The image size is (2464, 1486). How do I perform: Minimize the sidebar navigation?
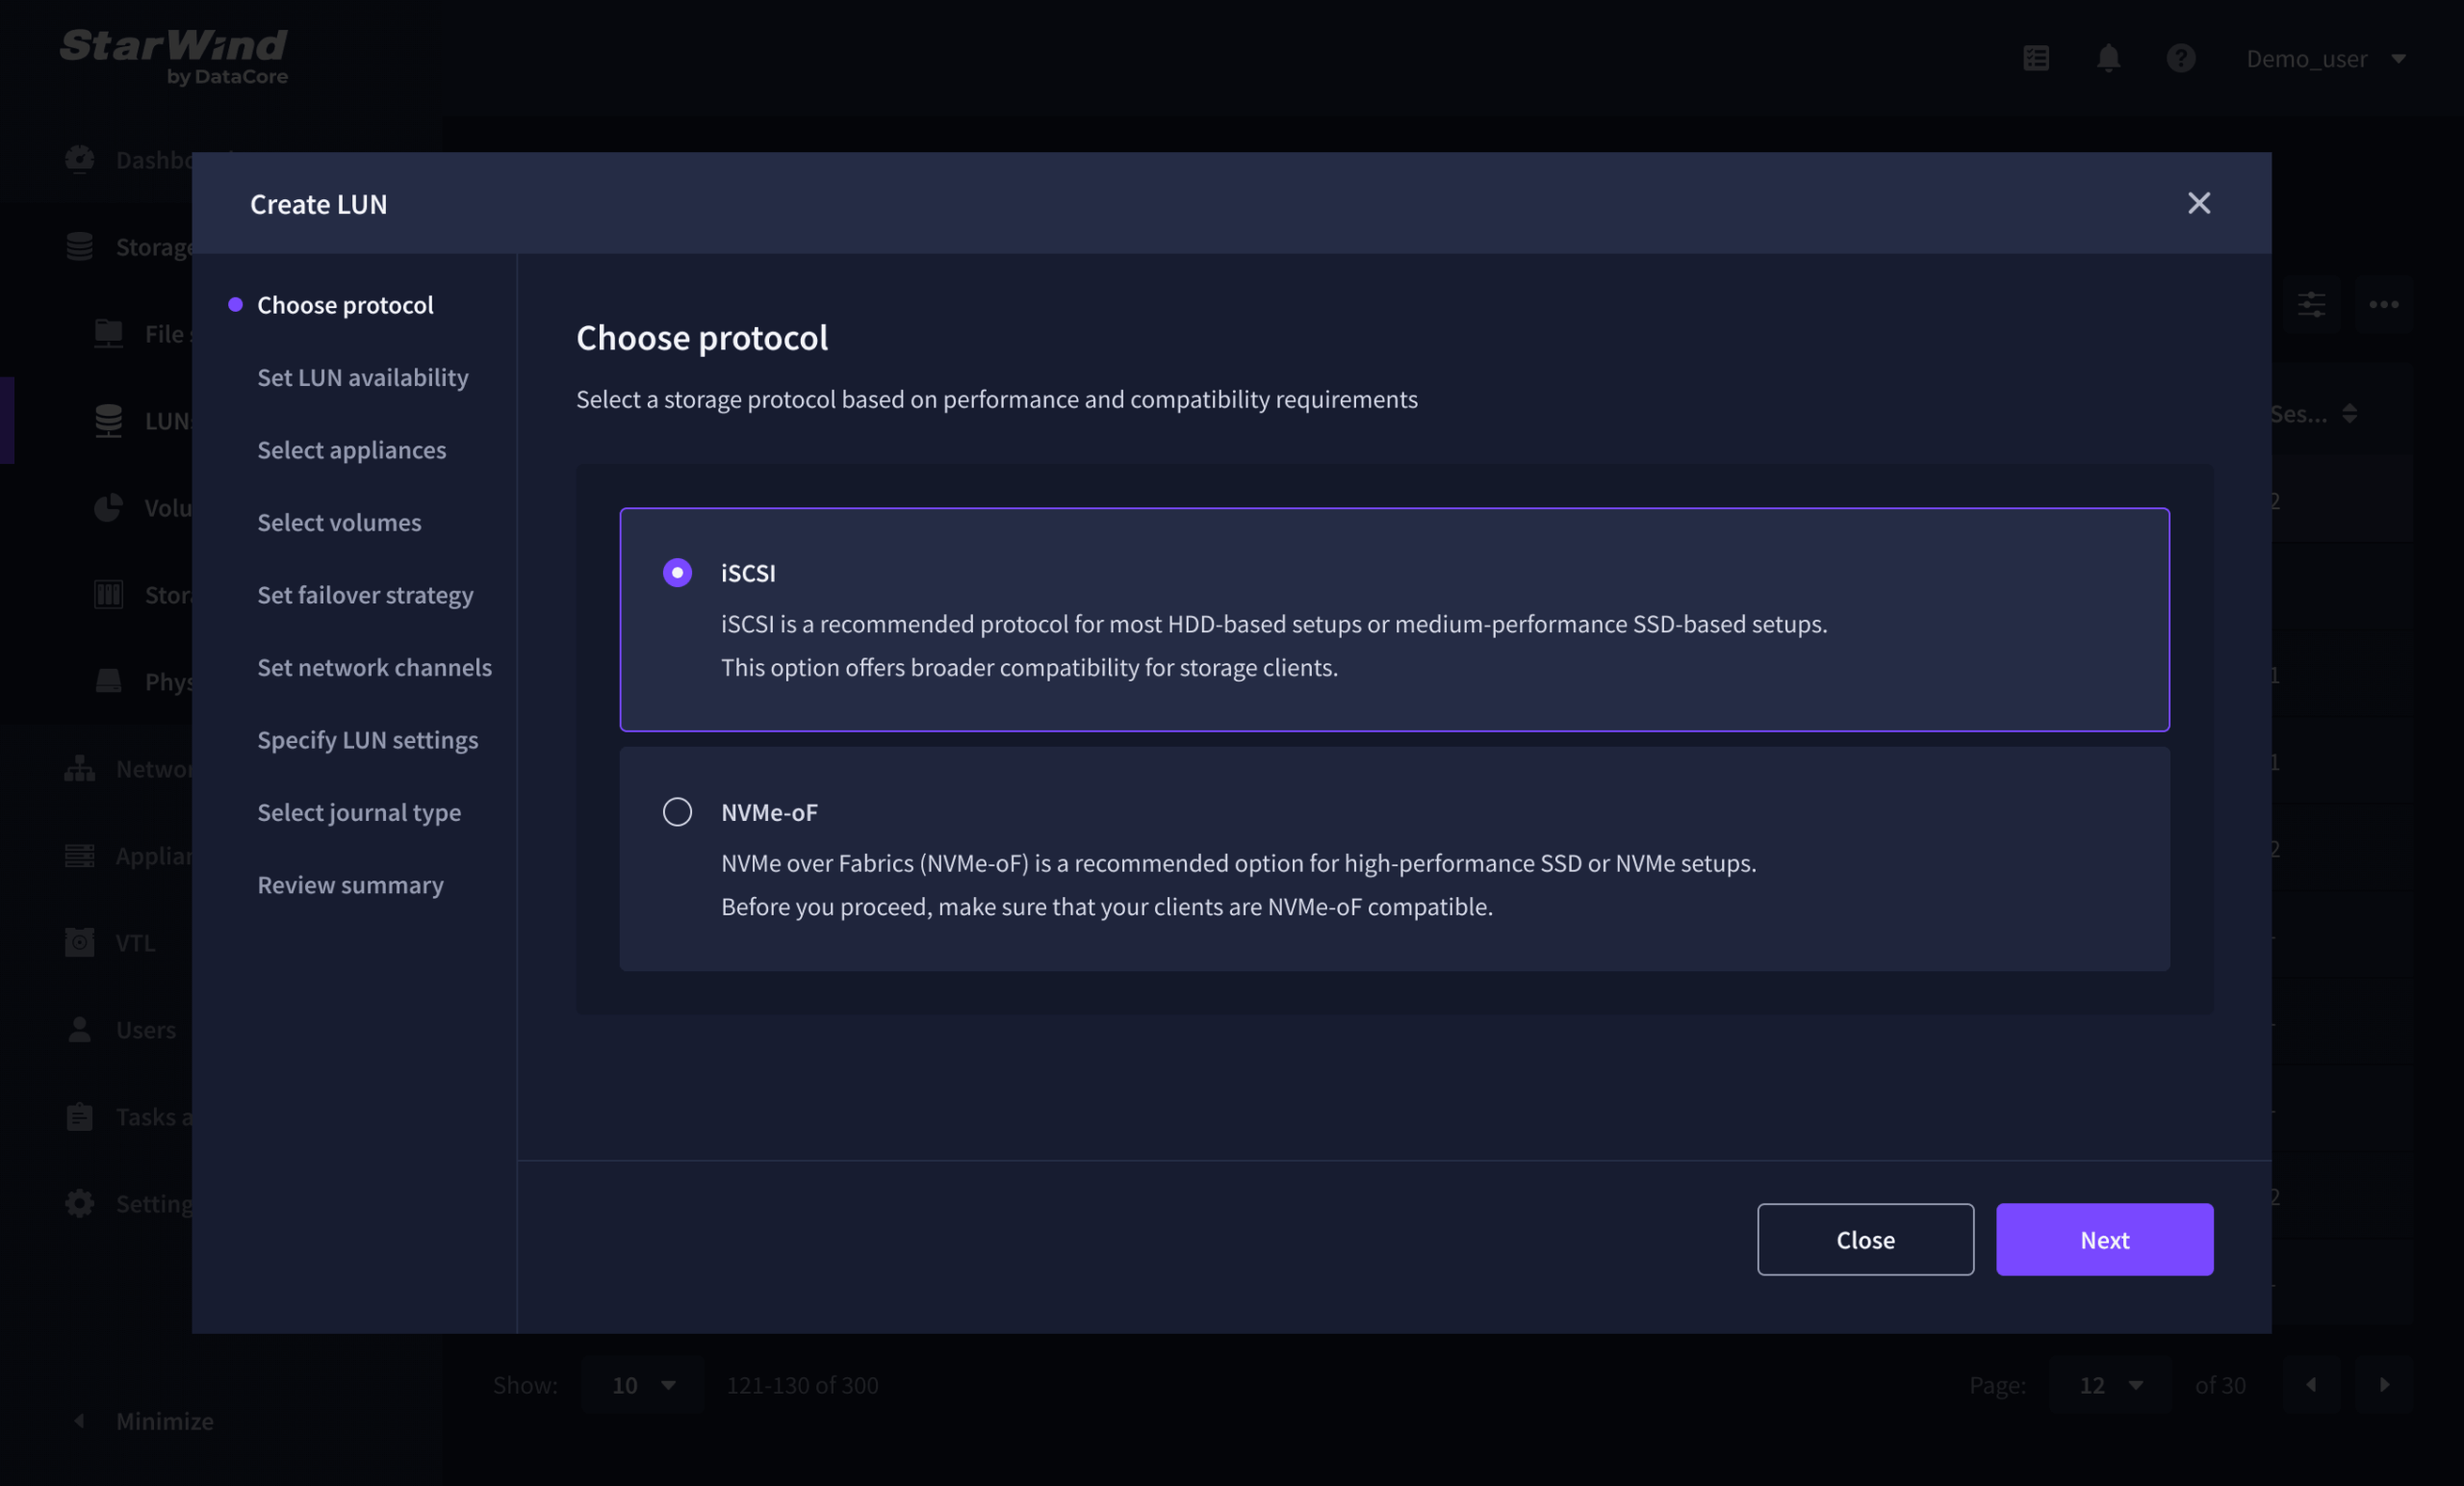tap(145, 1420)
